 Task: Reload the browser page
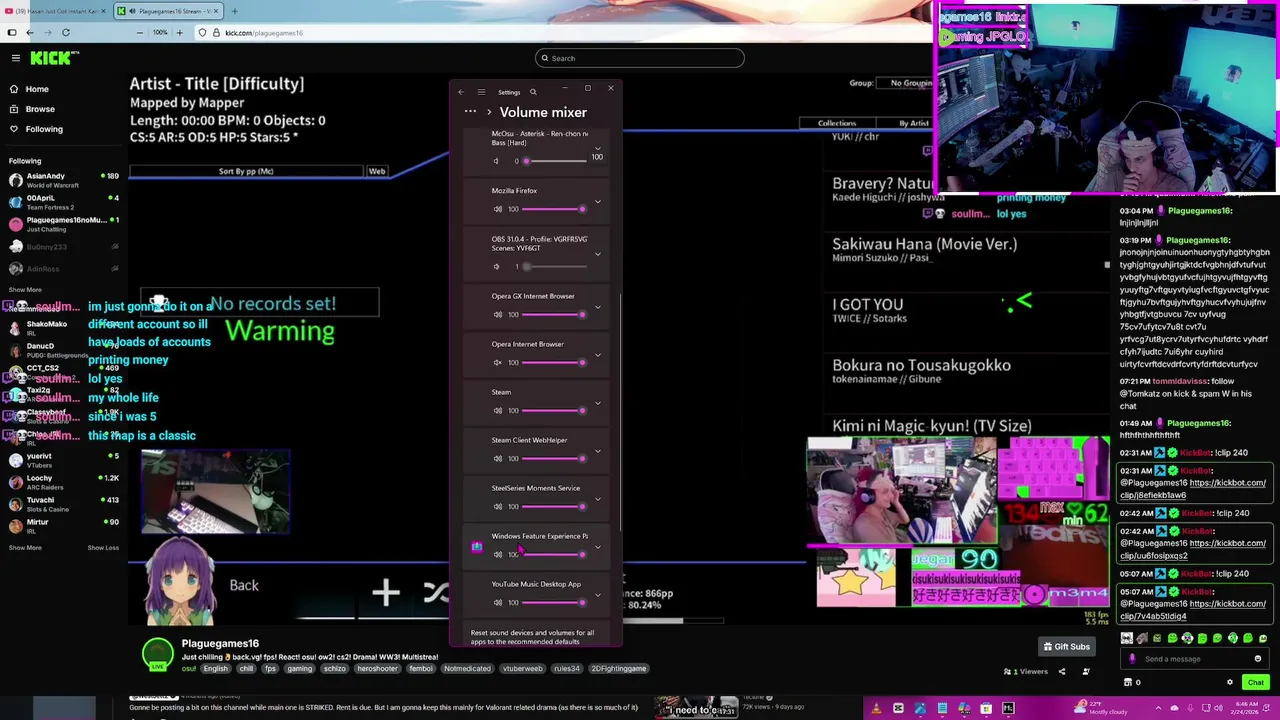(66, 32)
